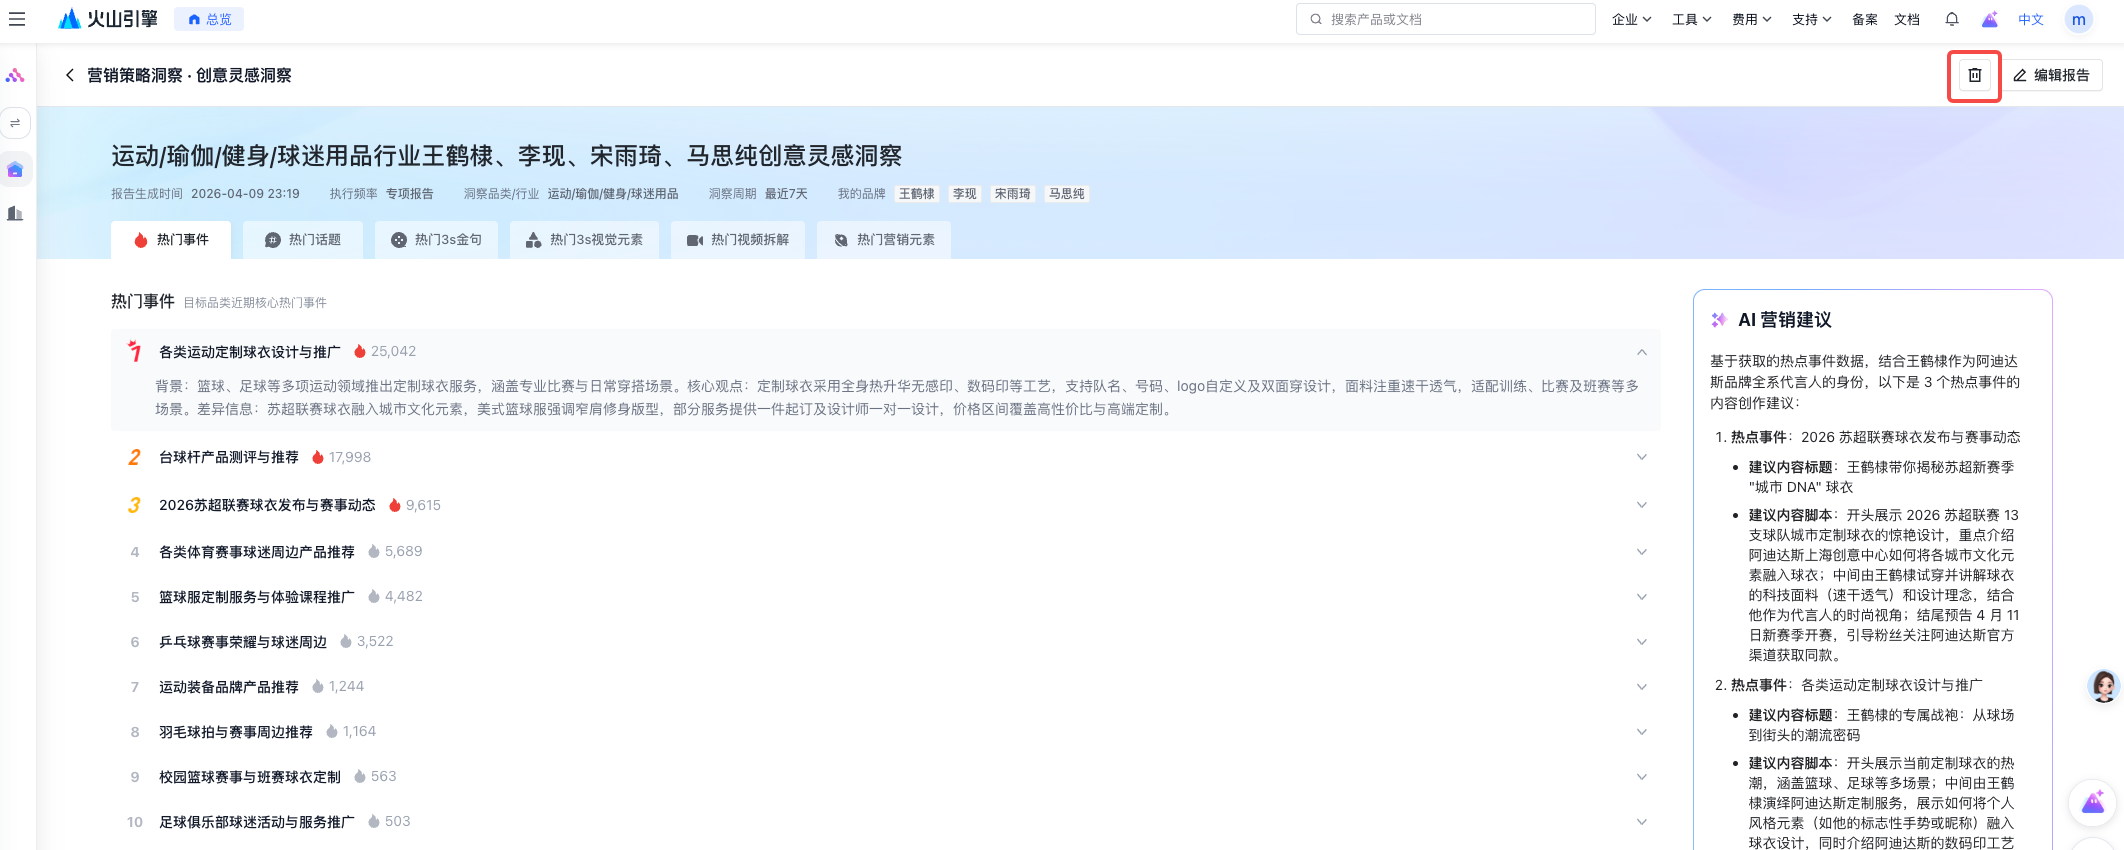The height and width of the screenshot is (850, 2124).
Task: Click the purple AI assistant icon in header
Action: point(1990,19)
